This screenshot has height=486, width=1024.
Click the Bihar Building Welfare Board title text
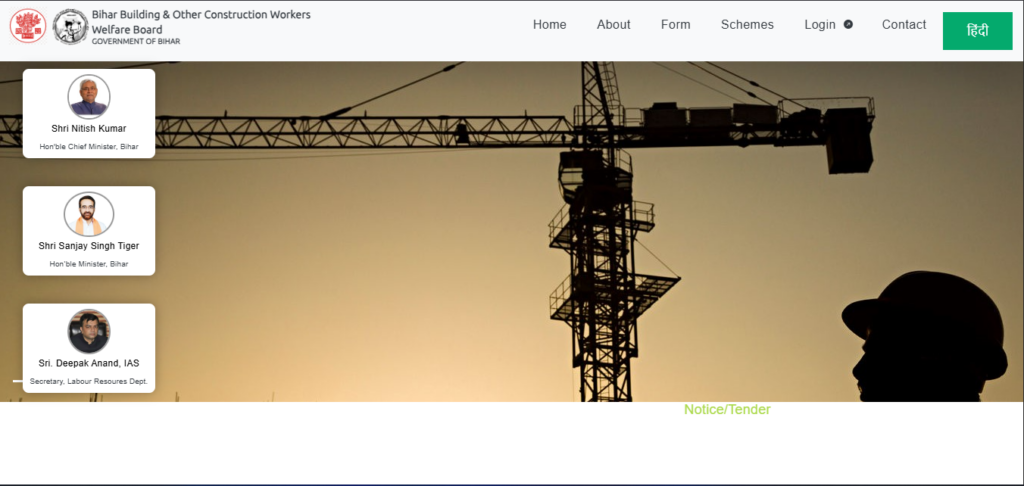pos(200,22)
